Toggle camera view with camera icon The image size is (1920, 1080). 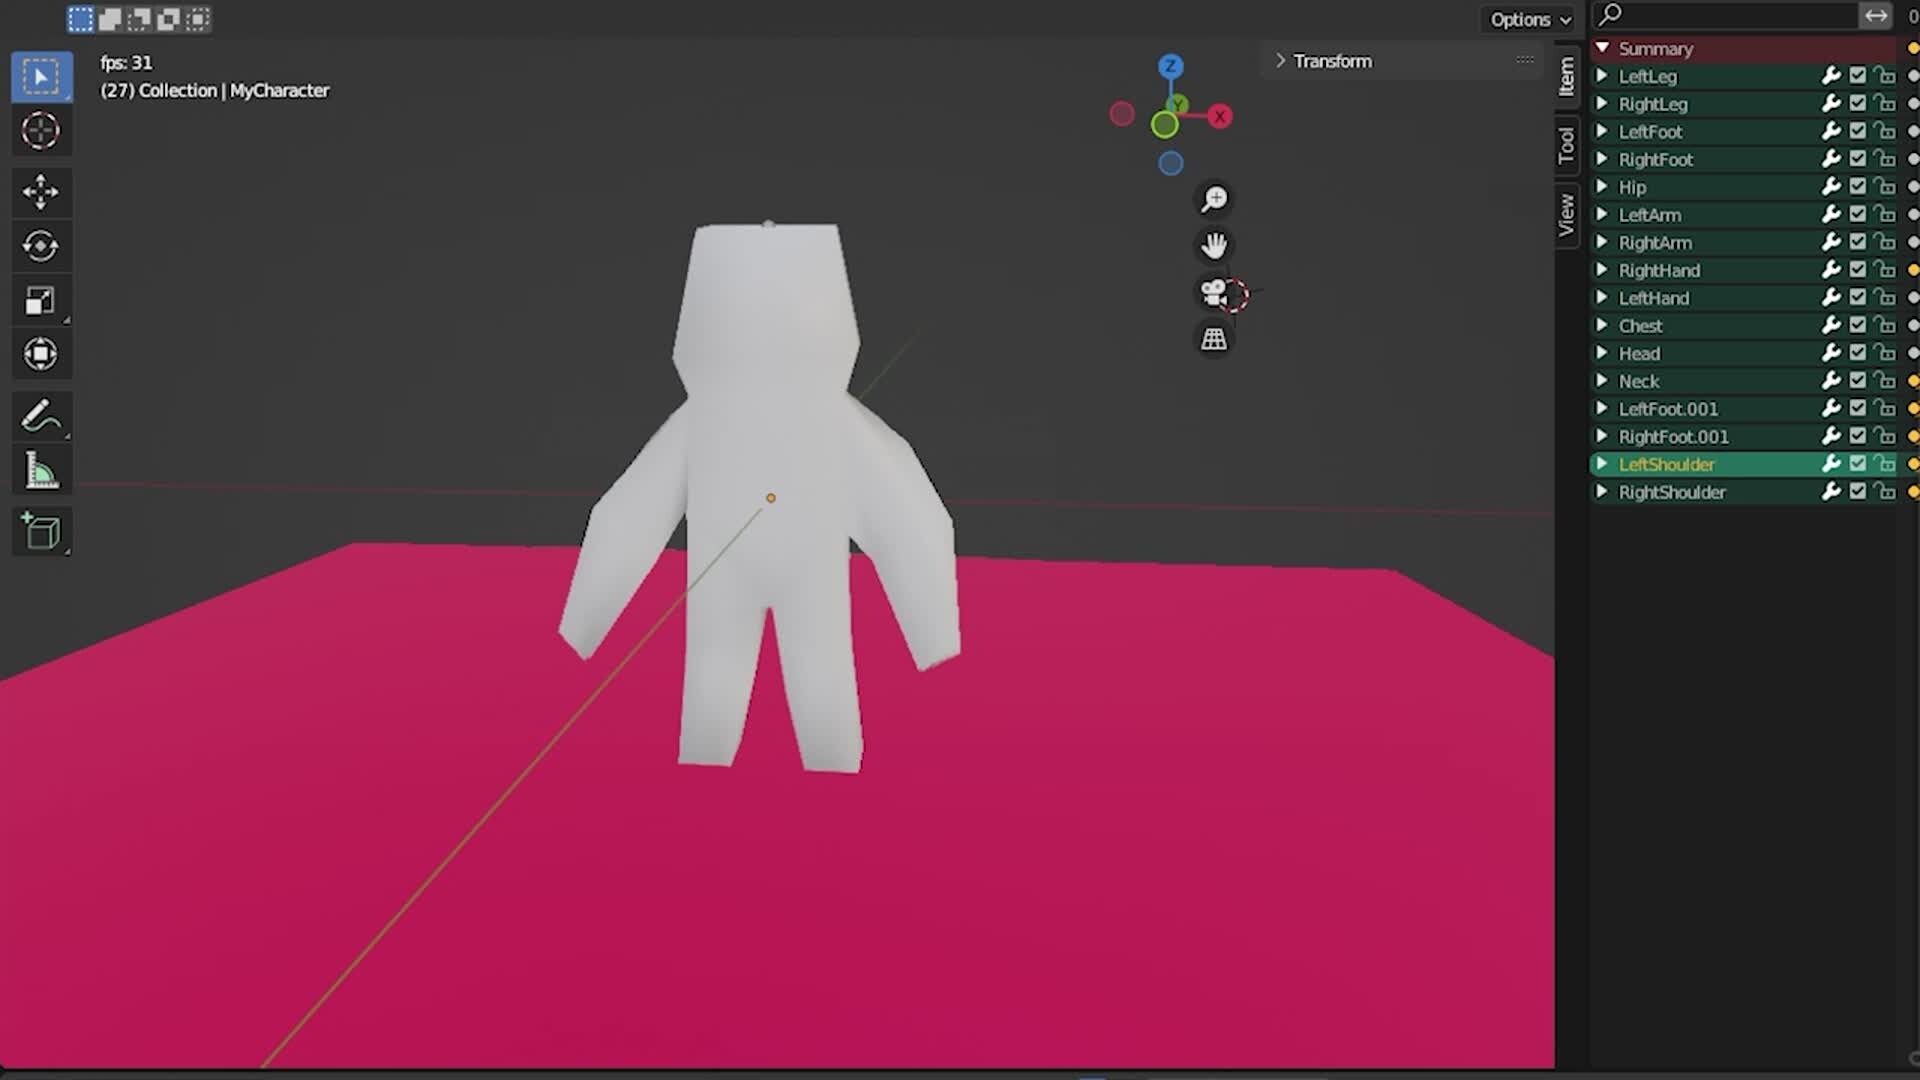pos(1214,293)
